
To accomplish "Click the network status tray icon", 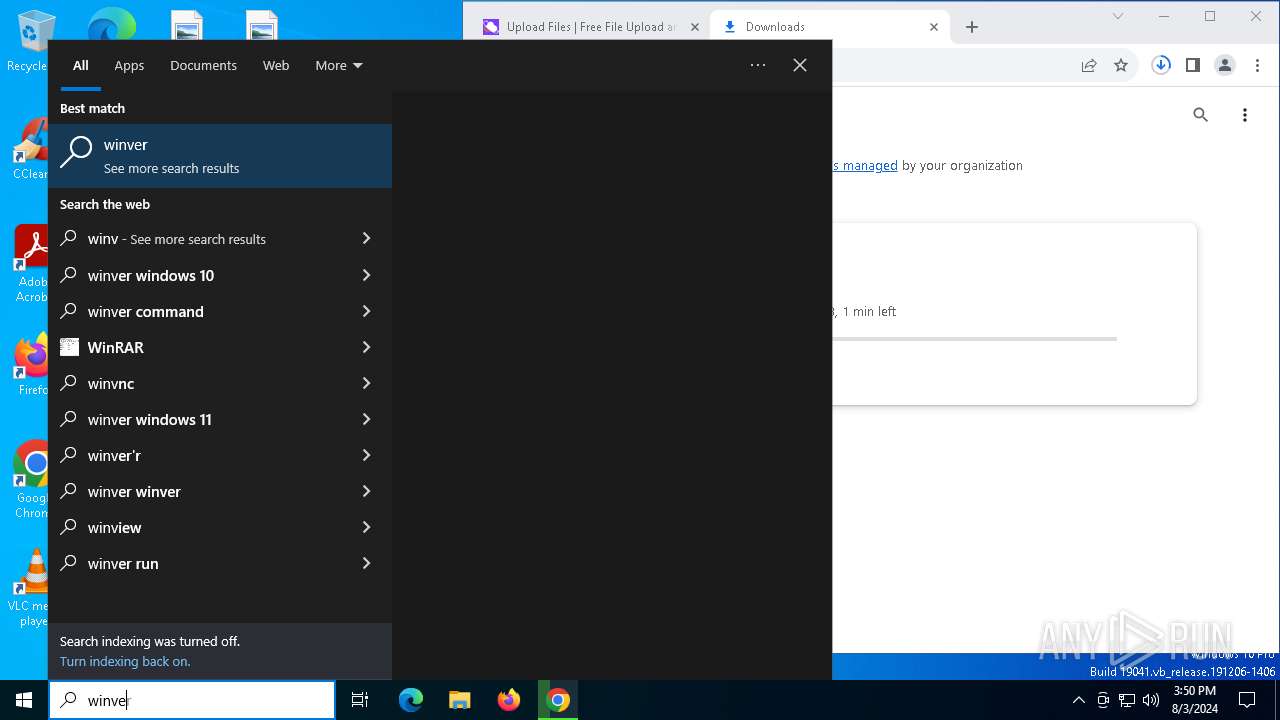I will pyautogui.click(x=1127, y=700).
